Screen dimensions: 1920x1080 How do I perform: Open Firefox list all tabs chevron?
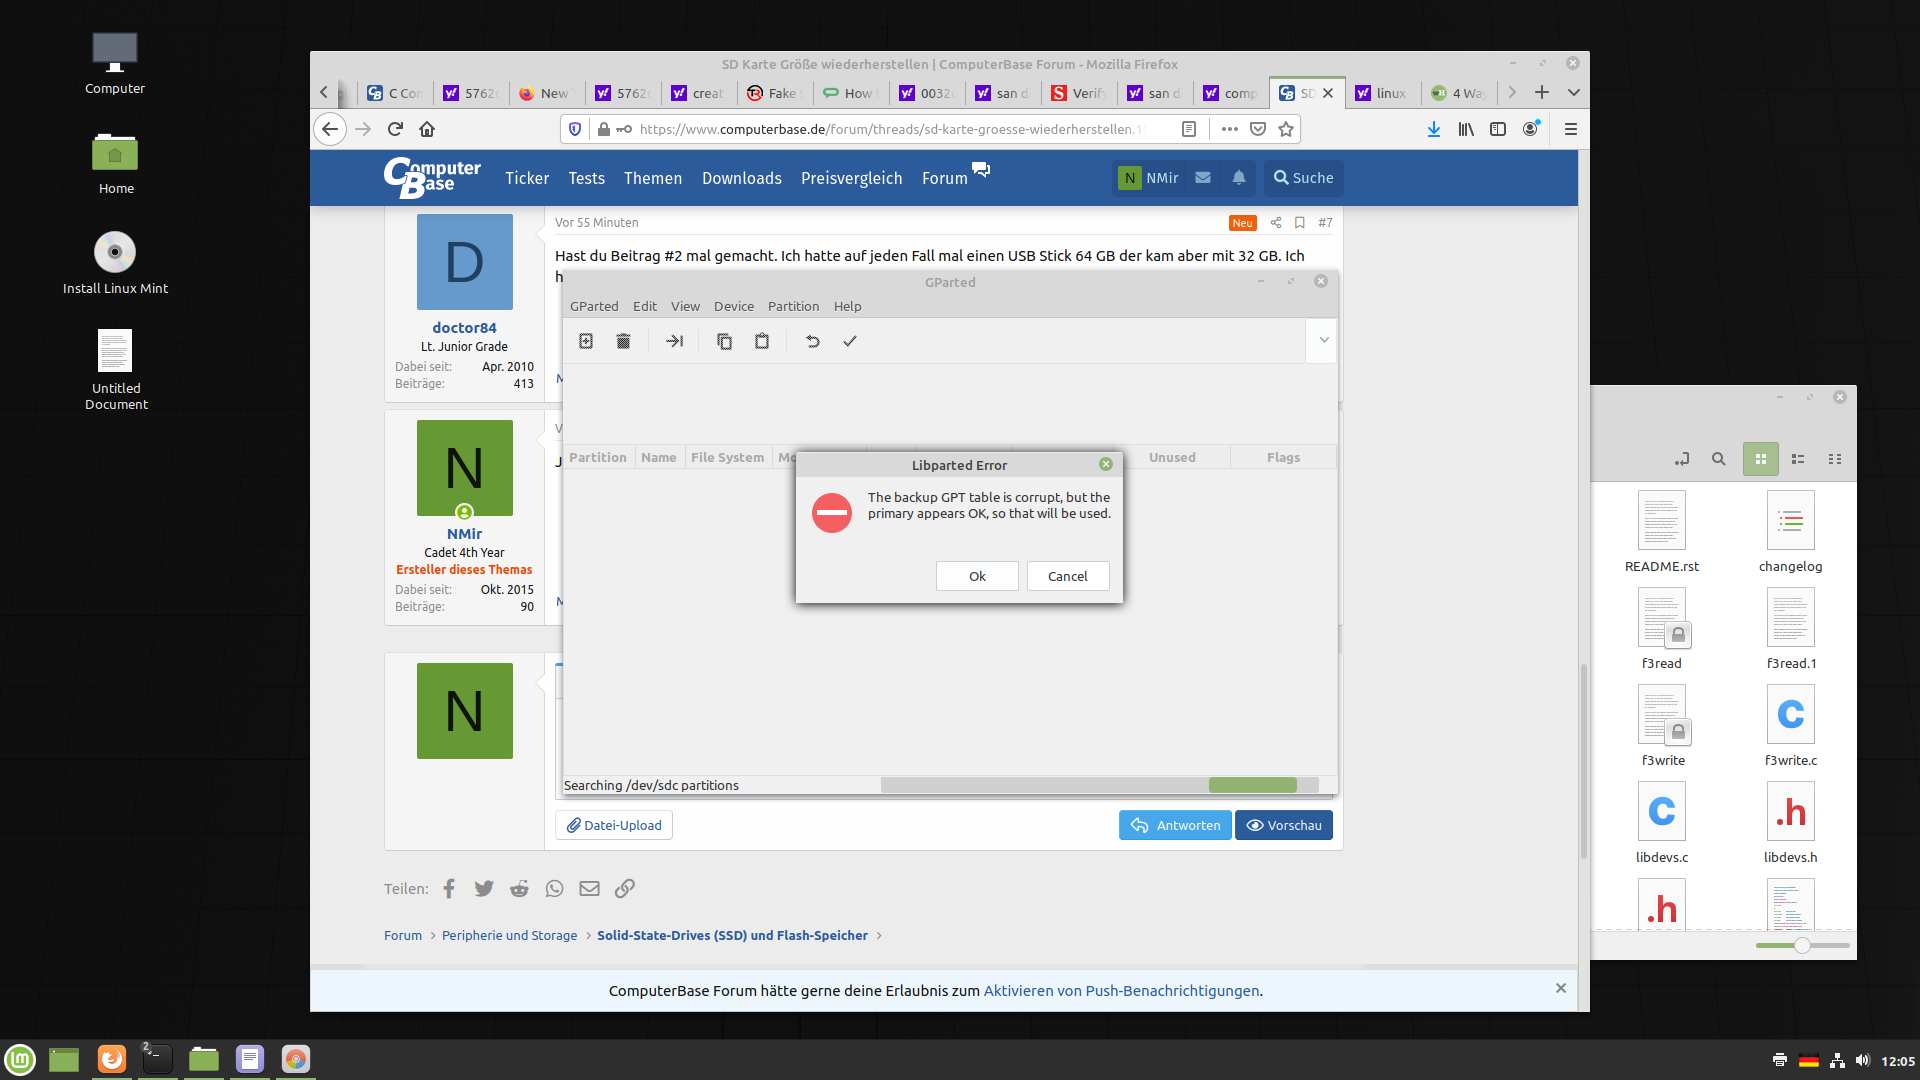1573,92
